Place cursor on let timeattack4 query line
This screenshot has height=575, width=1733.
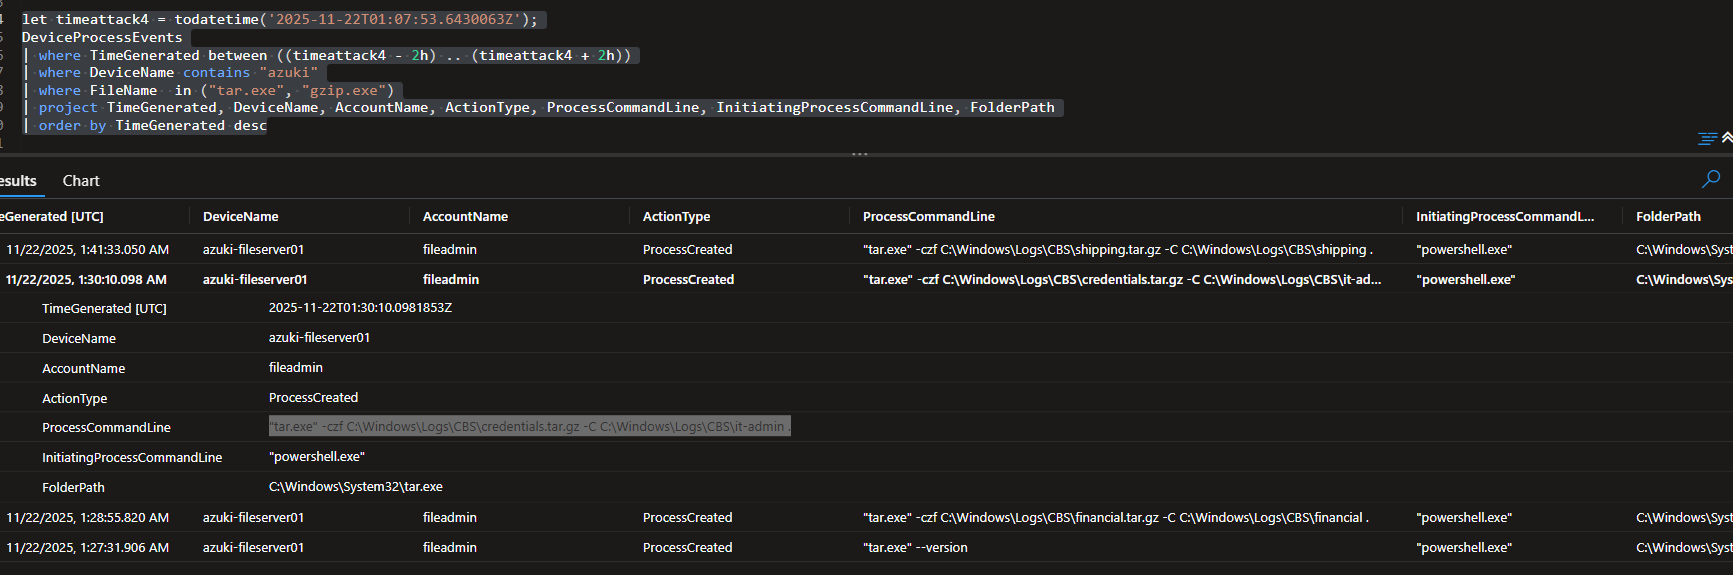279,20
